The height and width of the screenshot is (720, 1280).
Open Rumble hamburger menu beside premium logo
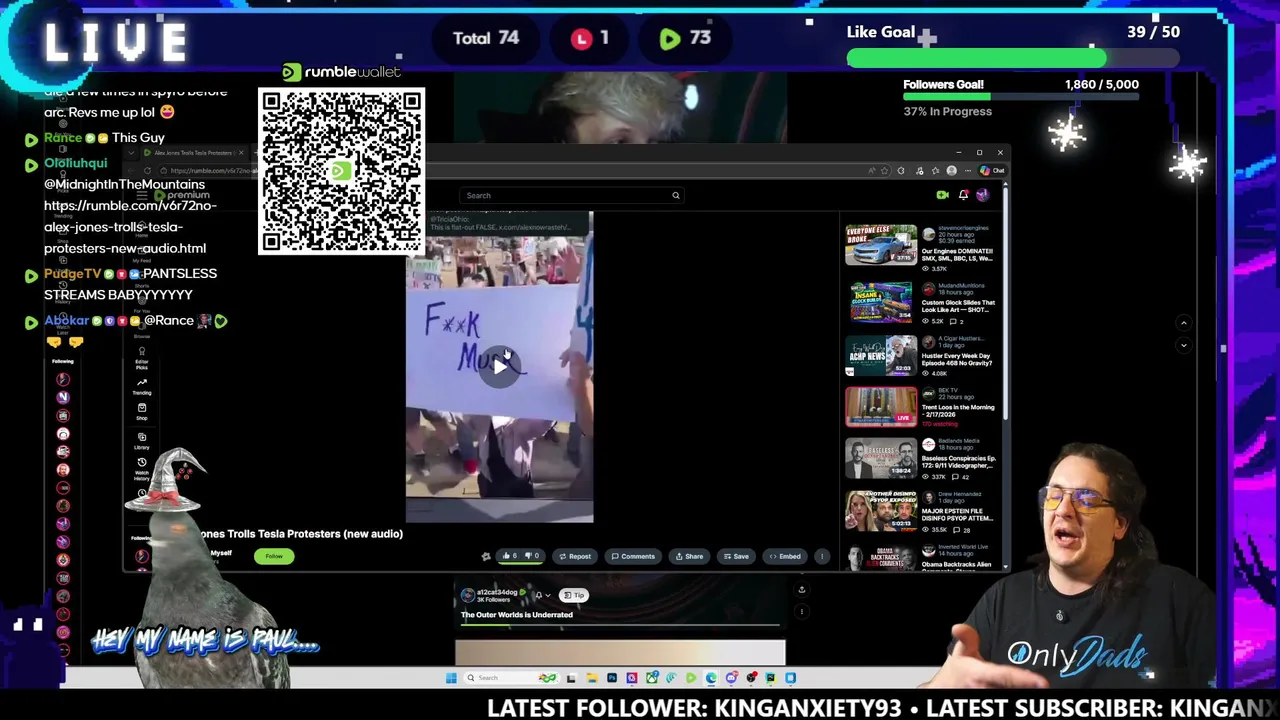click(x=142, y=195)
